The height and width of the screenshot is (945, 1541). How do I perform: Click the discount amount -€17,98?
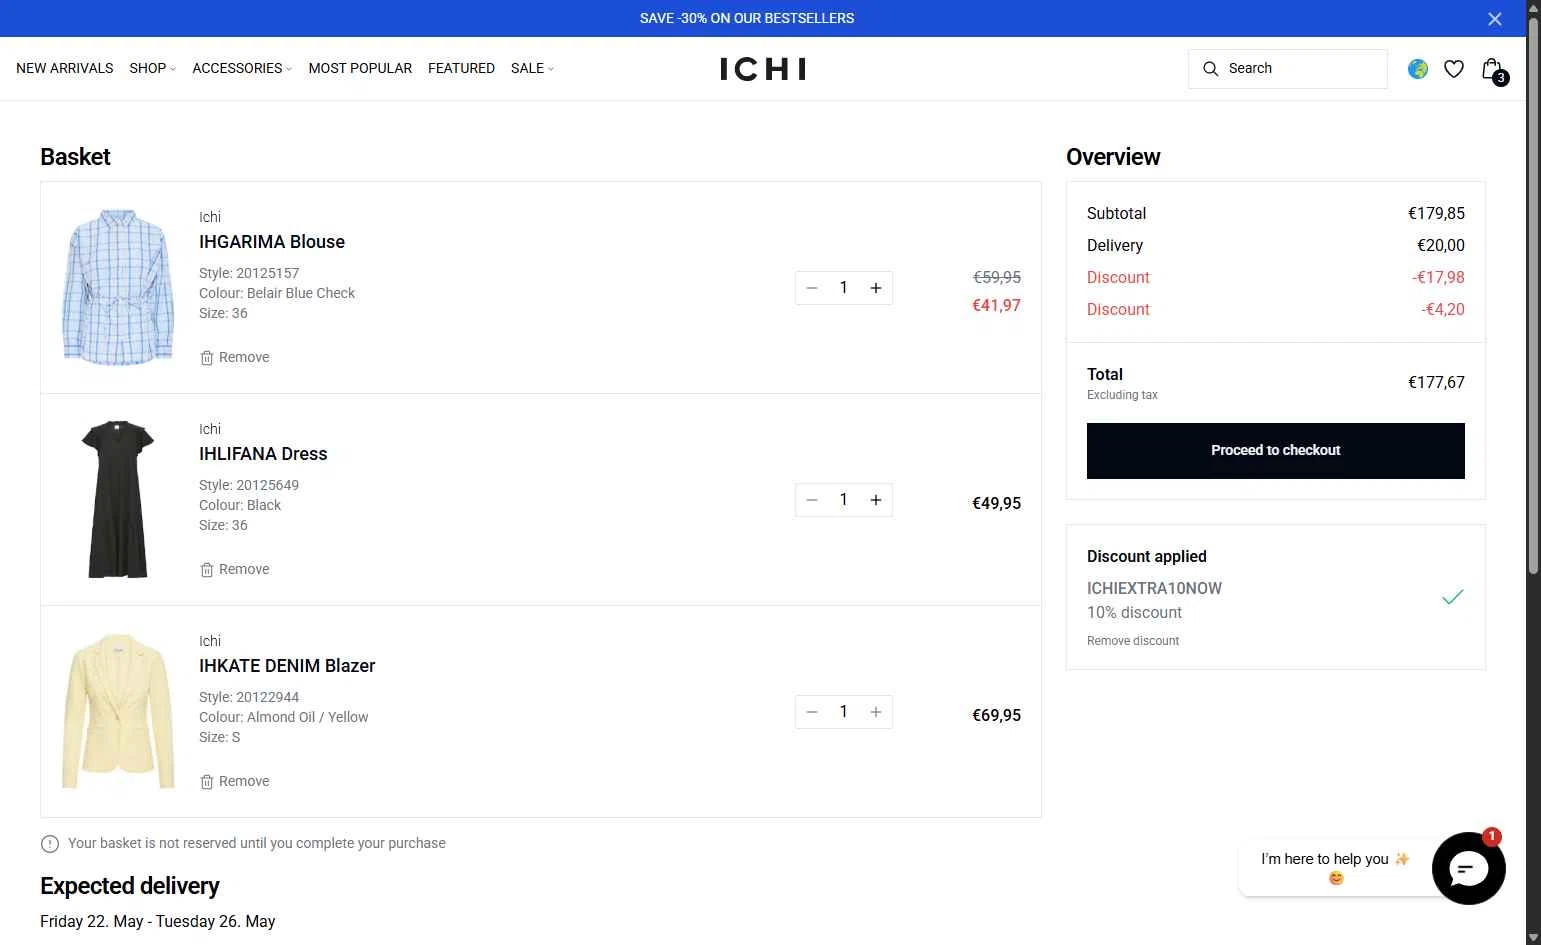(x=1439, y=277)
